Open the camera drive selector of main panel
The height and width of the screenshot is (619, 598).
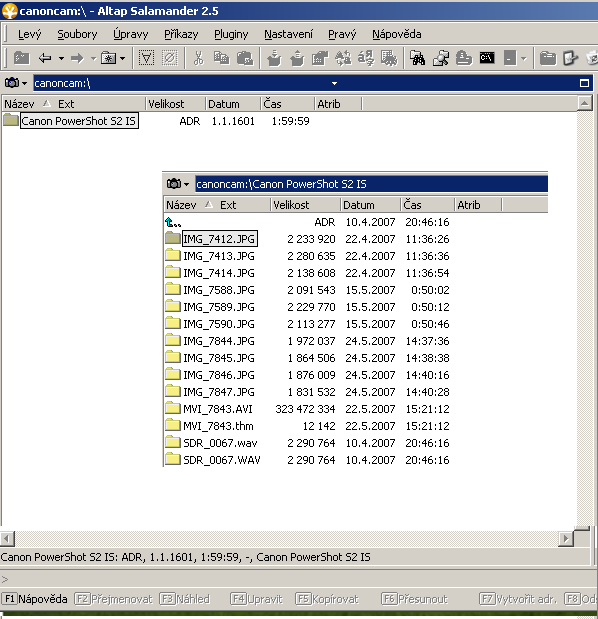point(15,83)
